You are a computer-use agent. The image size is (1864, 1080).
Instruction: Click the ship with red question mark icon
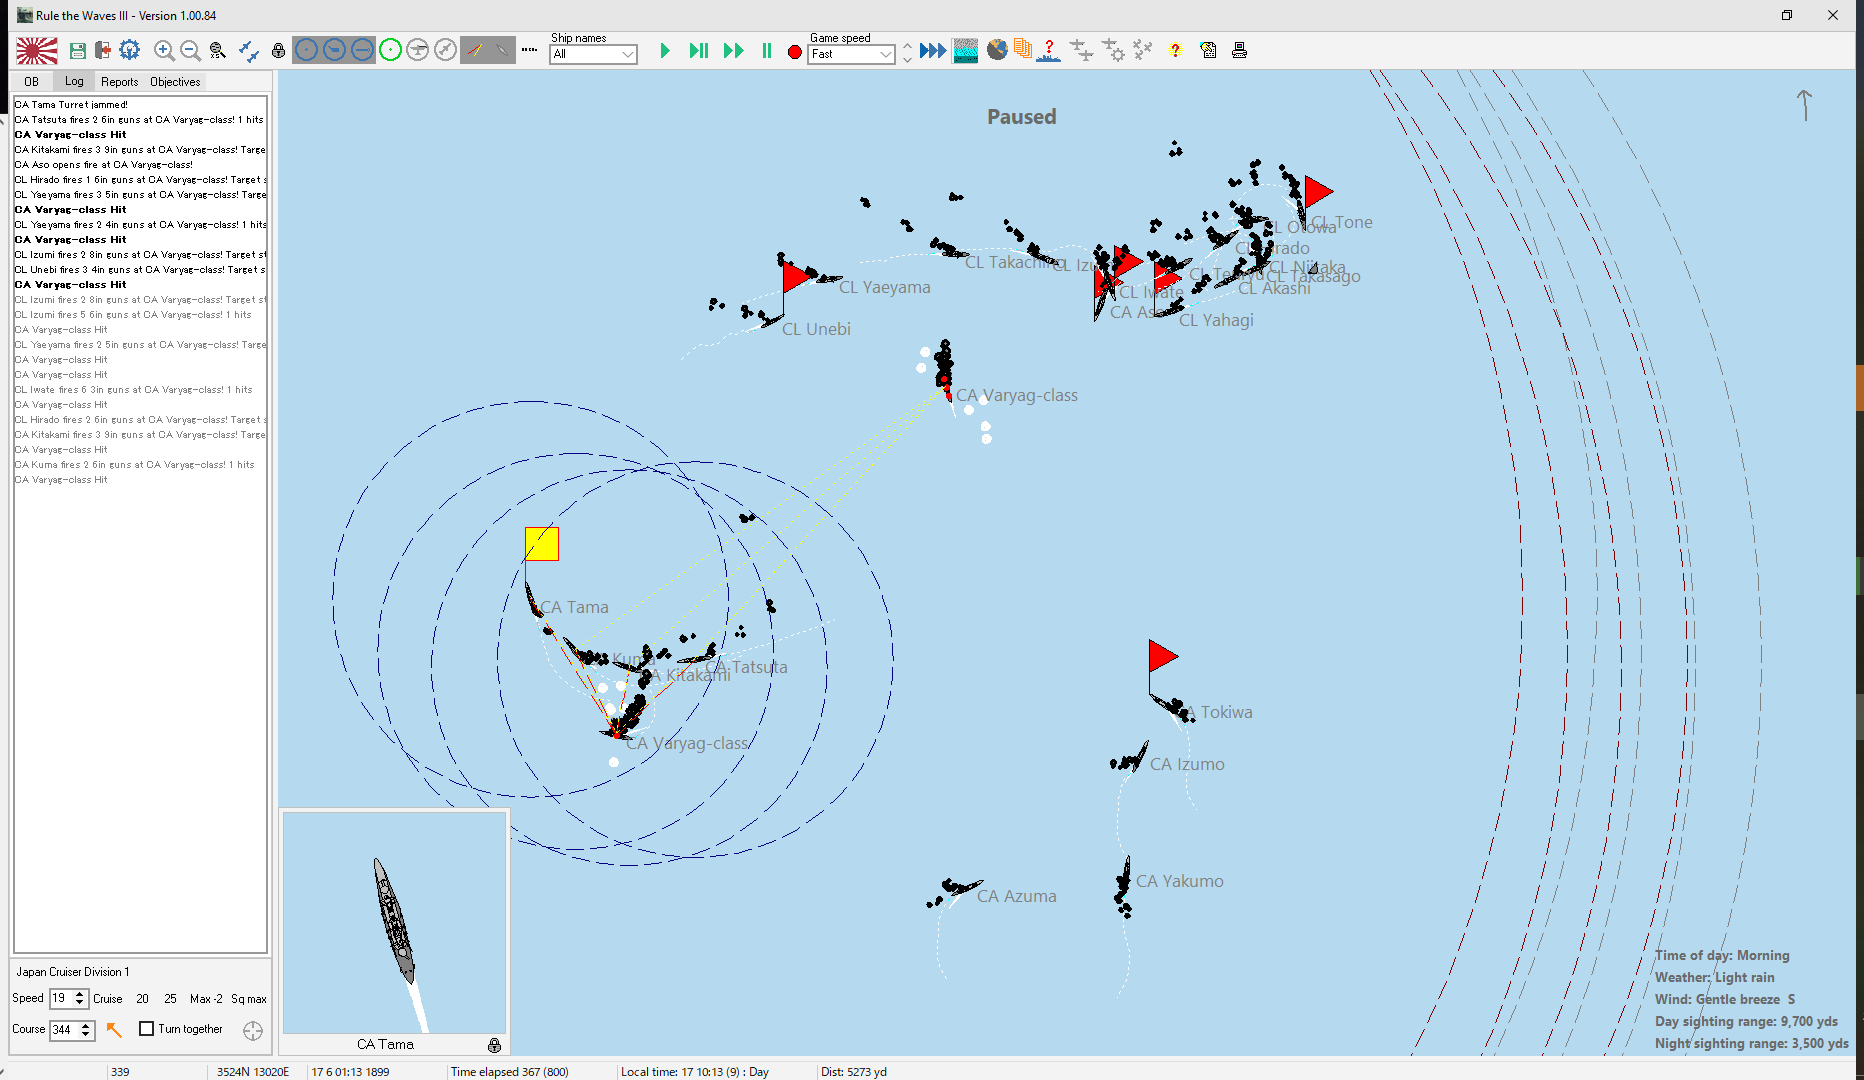coord(1048,50)
